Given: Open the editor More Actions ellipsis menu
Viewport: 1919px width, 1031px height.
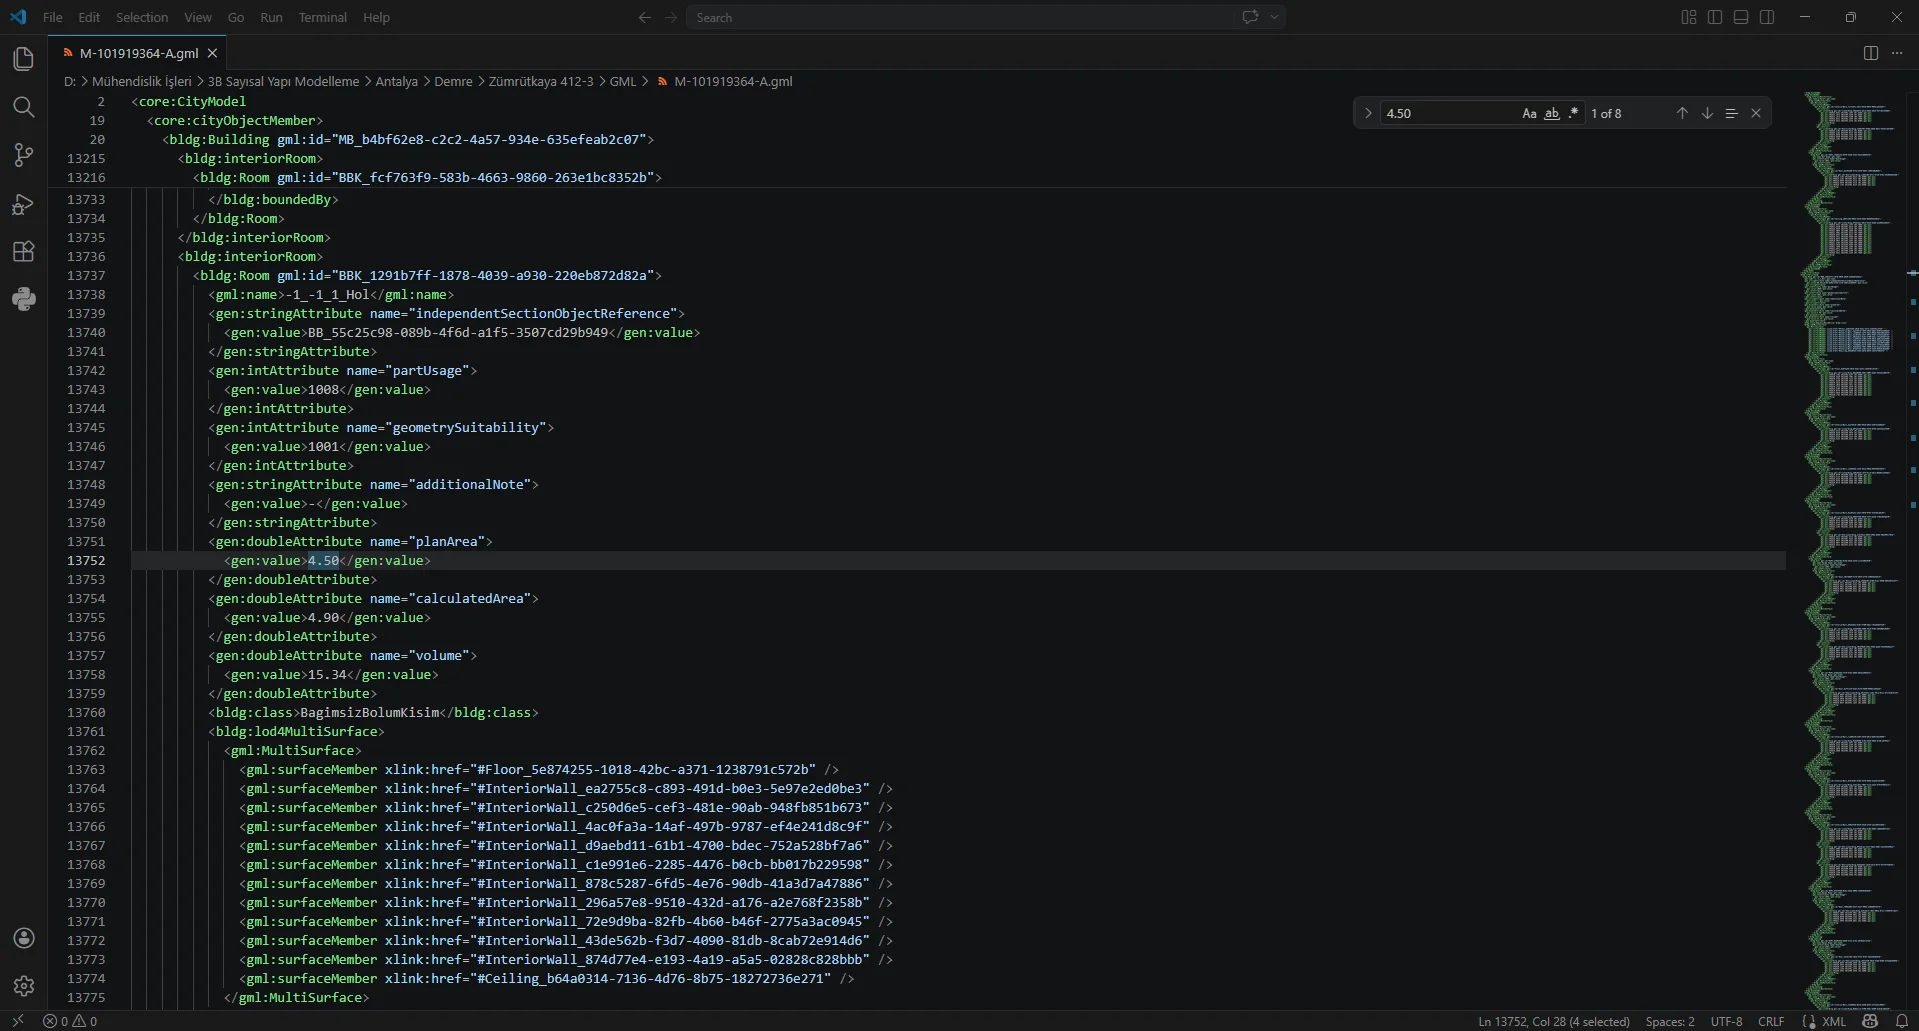Looking at the screenshot, I should pyautogui.click(x=1897, y=53).
